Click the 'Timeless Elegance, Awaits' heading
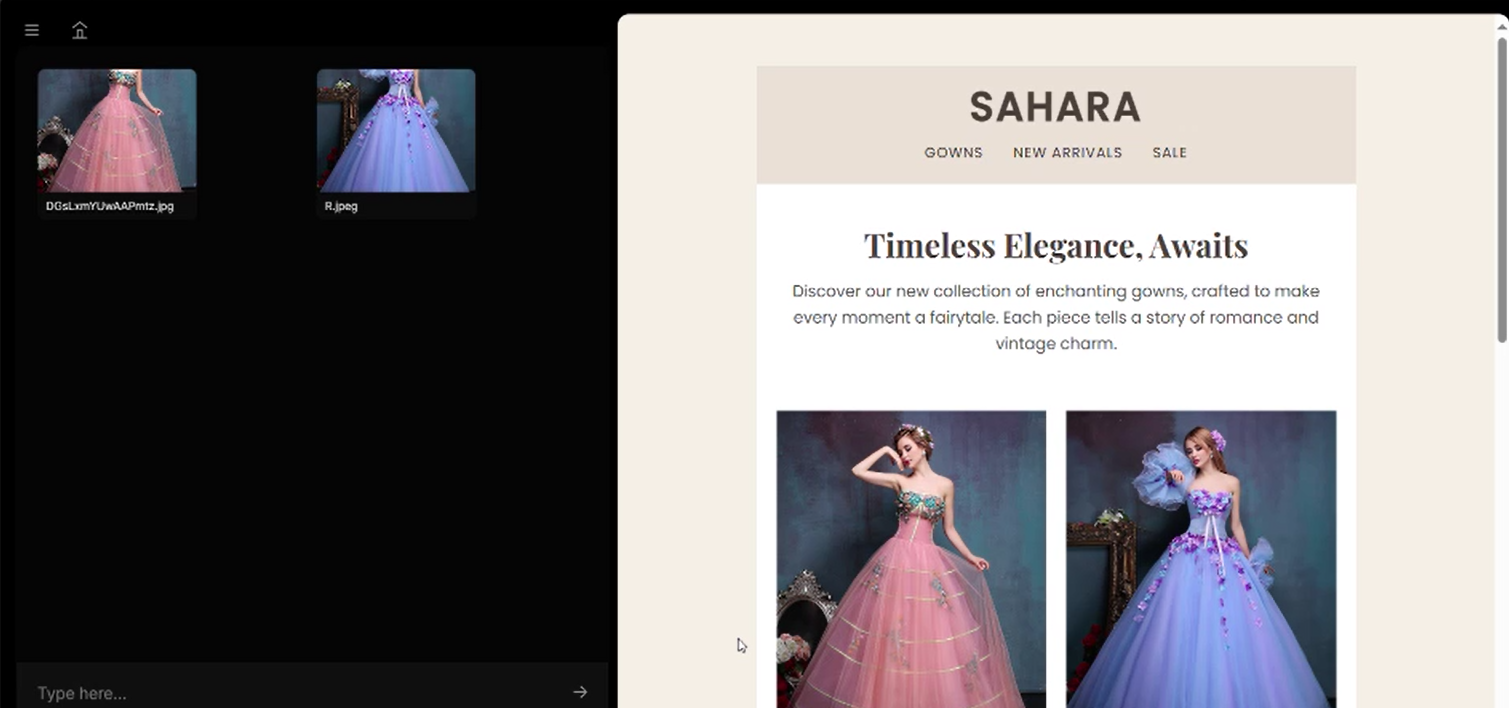 [x=1056, y=245]
